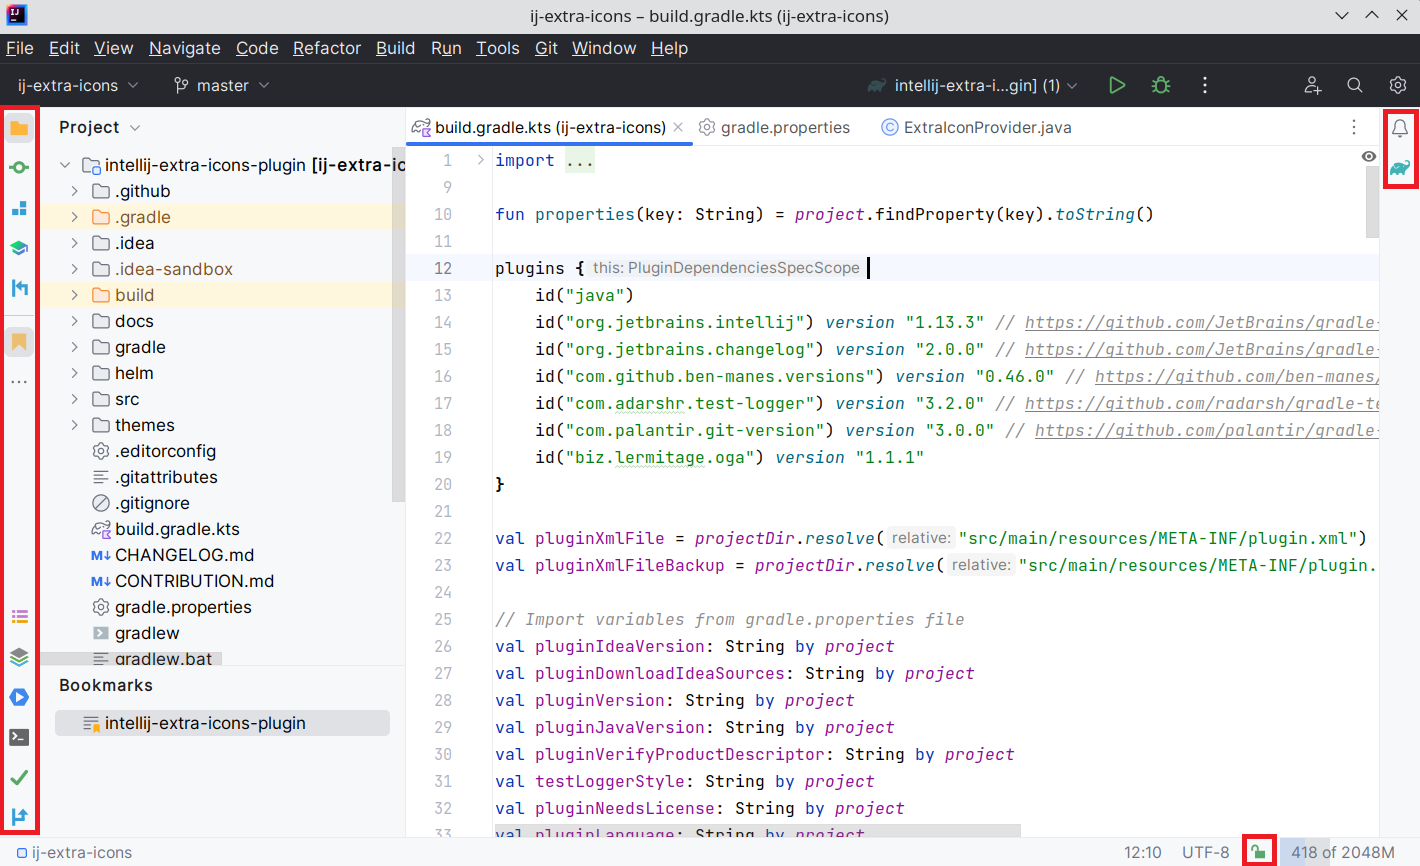Open the File menu

20,48
